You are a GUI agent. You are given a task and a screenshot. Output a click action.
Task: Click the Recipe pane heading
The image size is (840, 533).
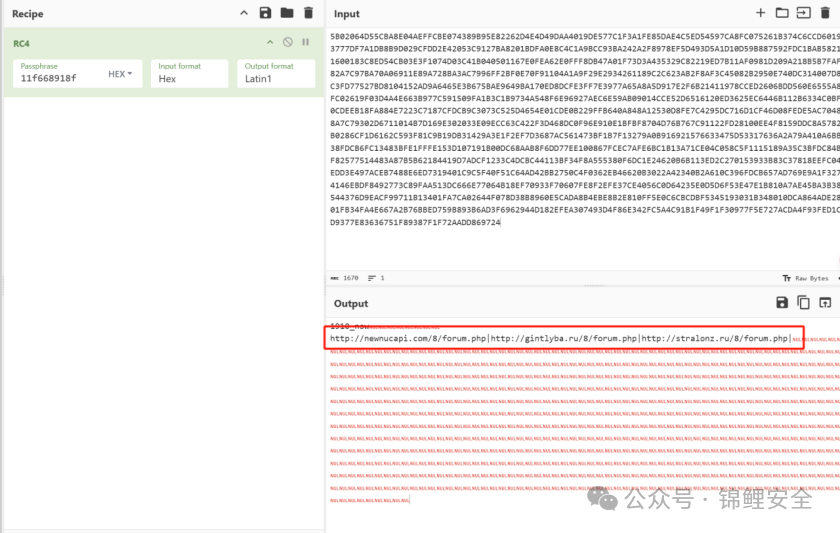28,14
